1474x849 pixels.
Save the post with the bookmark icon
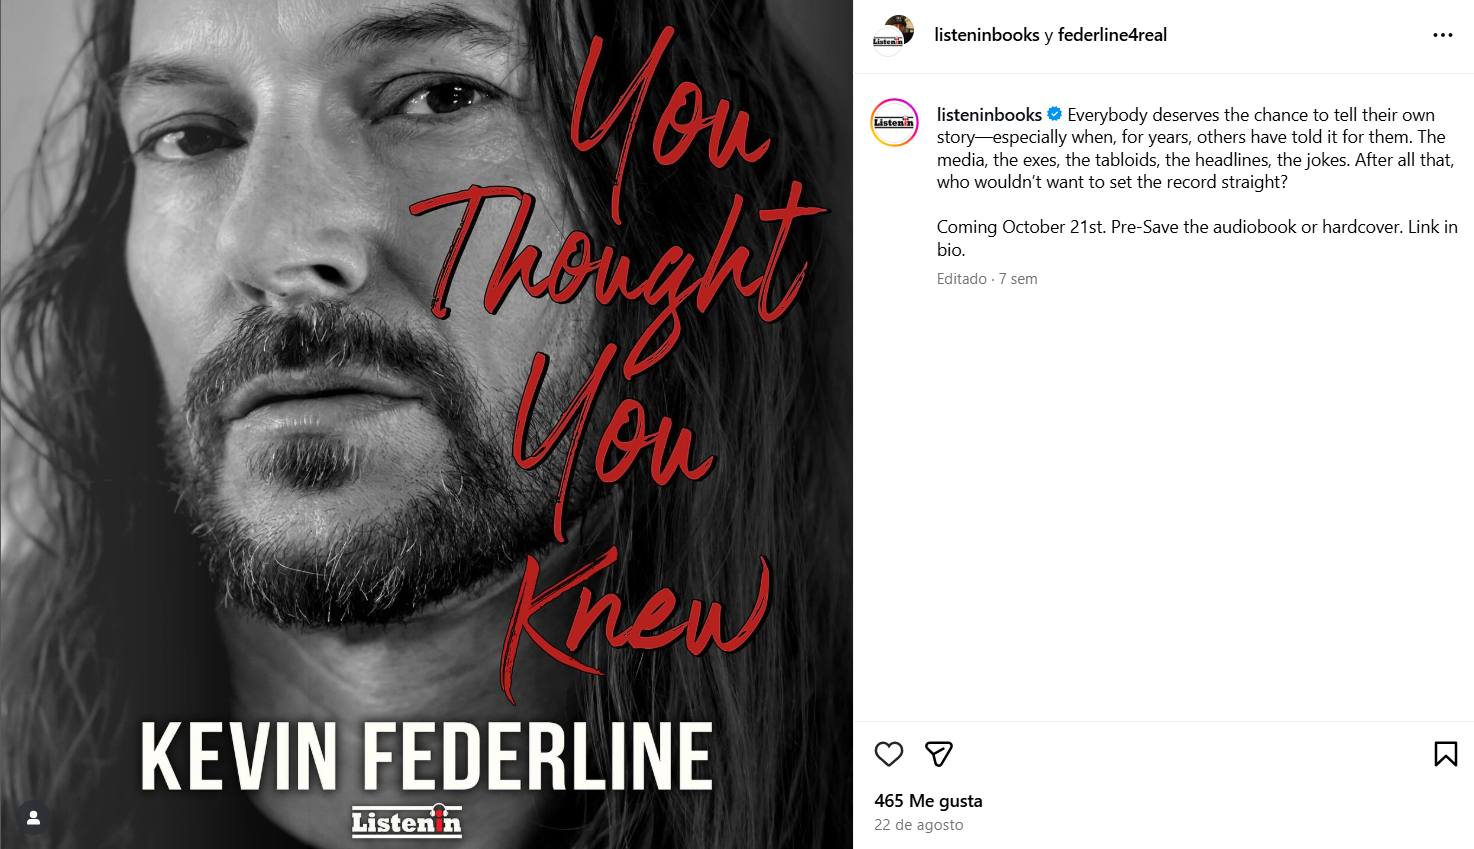pyautogui.click(x=1445, y=754)
